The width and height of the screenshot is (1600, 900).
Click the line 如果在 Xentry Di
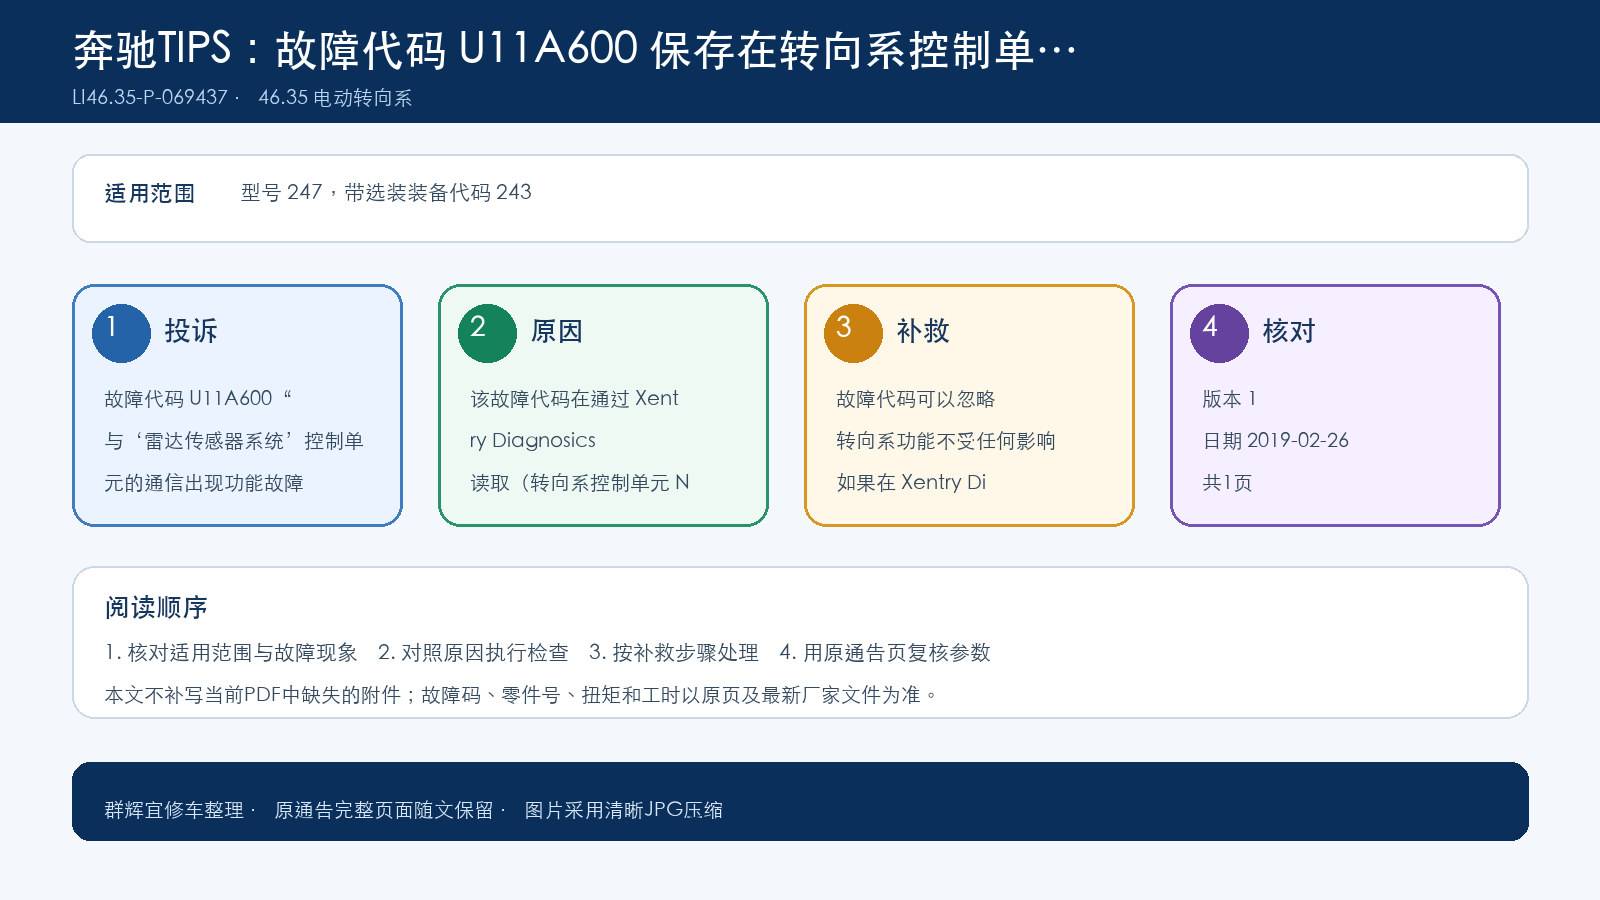(x=911, y=482)
